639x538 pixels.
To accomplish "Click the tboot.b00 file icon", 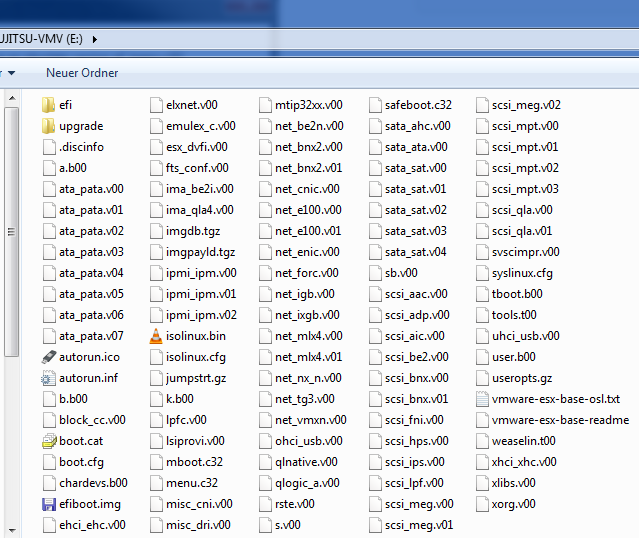I will tap(482, 294).
